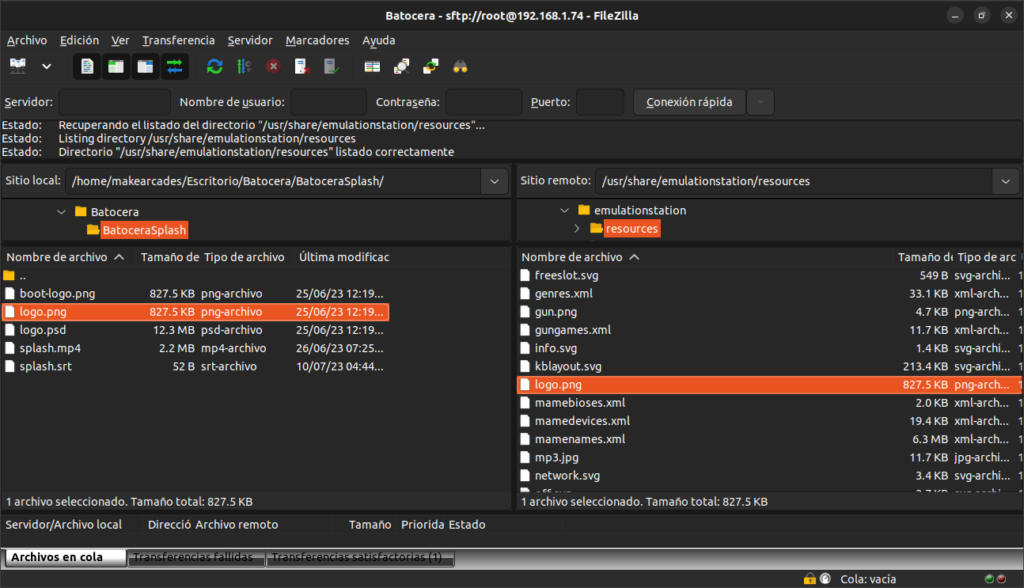Open the Ayuda menu
Screen dimensions: 1024x588
(x=379, y=41)
